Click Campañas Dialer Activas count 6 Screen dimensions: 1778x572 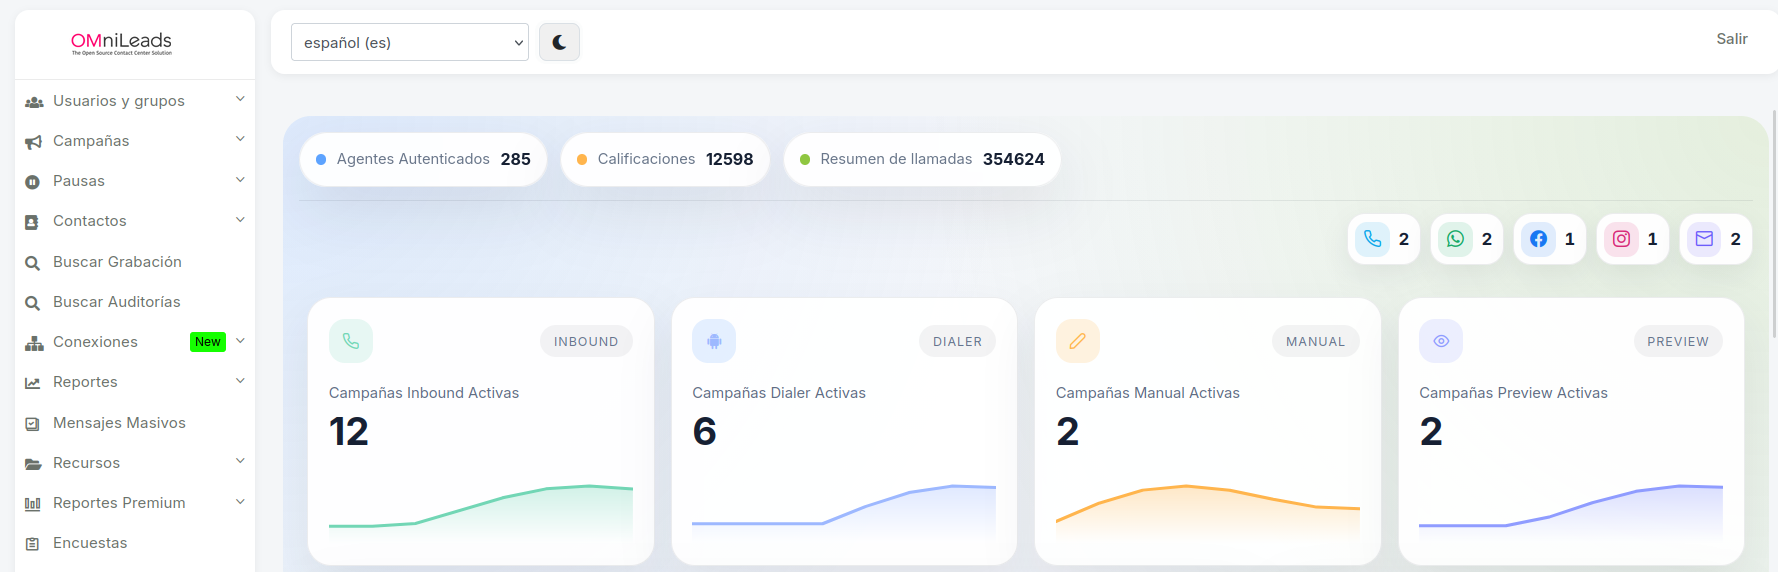pos(704,432)
